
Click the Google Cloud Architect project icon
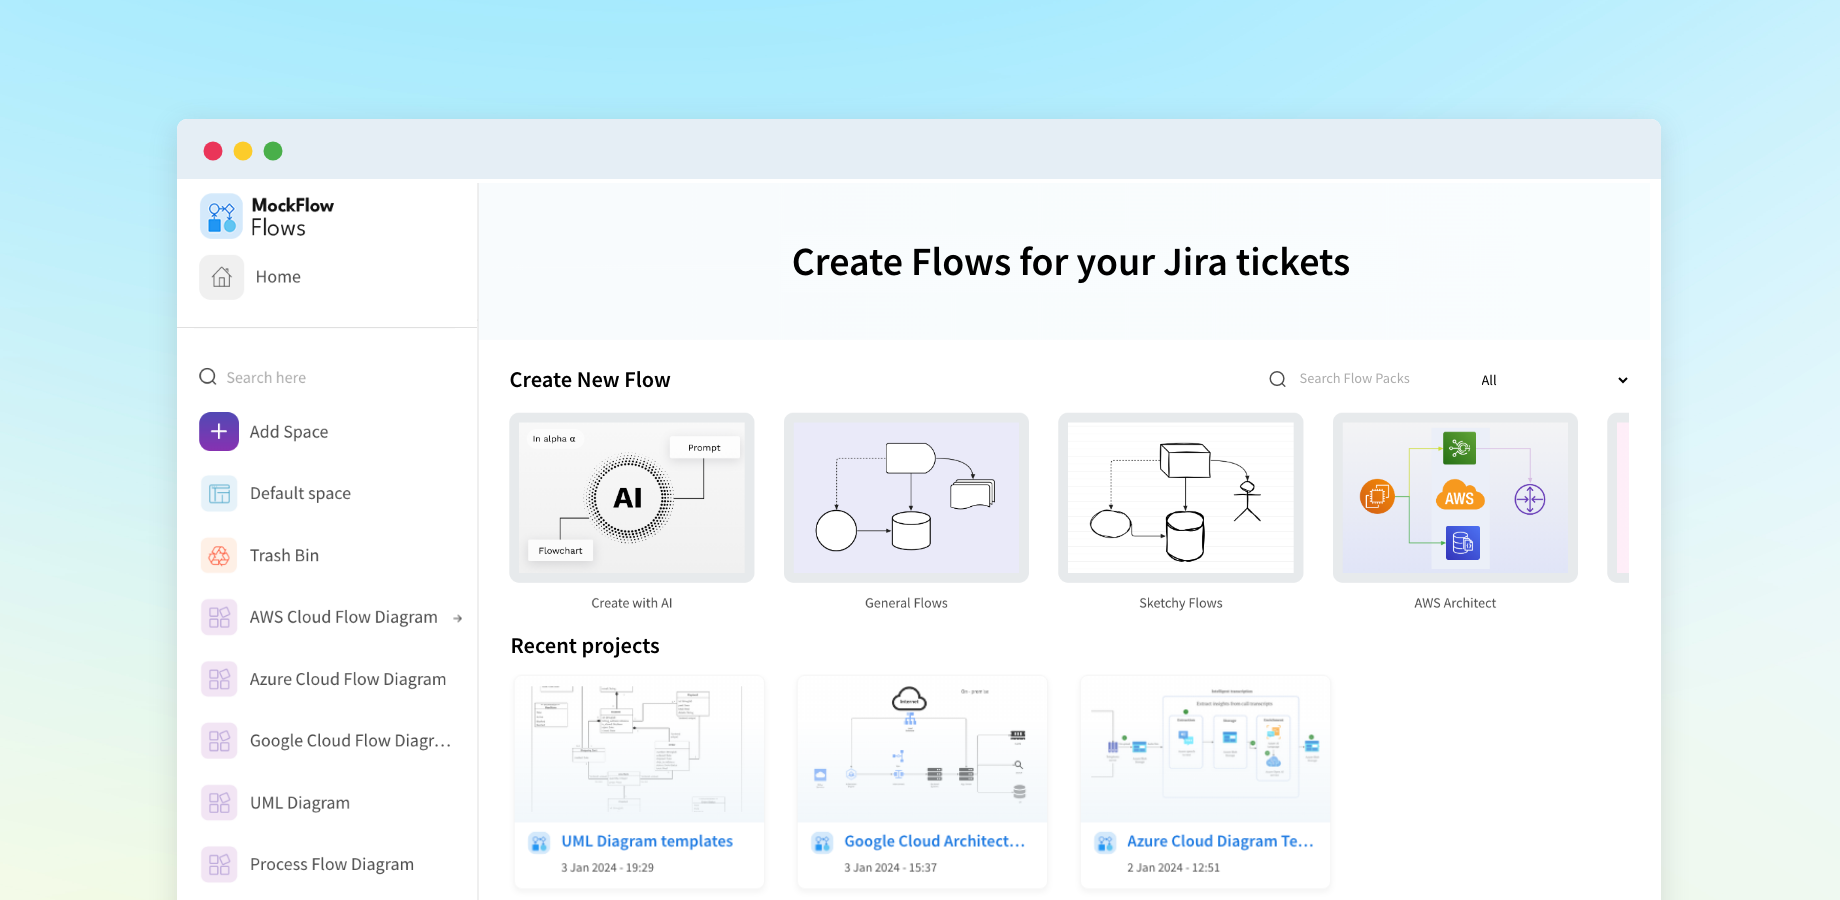[x=822, y=843]
